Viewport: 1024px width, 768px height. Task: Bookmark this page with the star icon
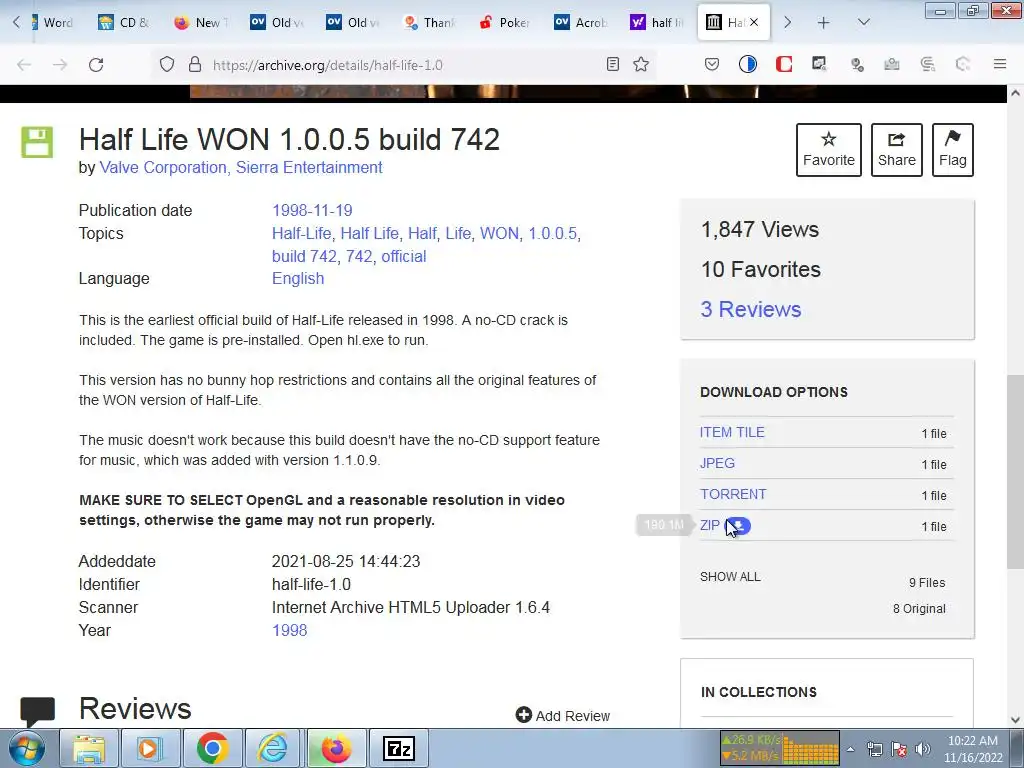(x=641, y=64)
